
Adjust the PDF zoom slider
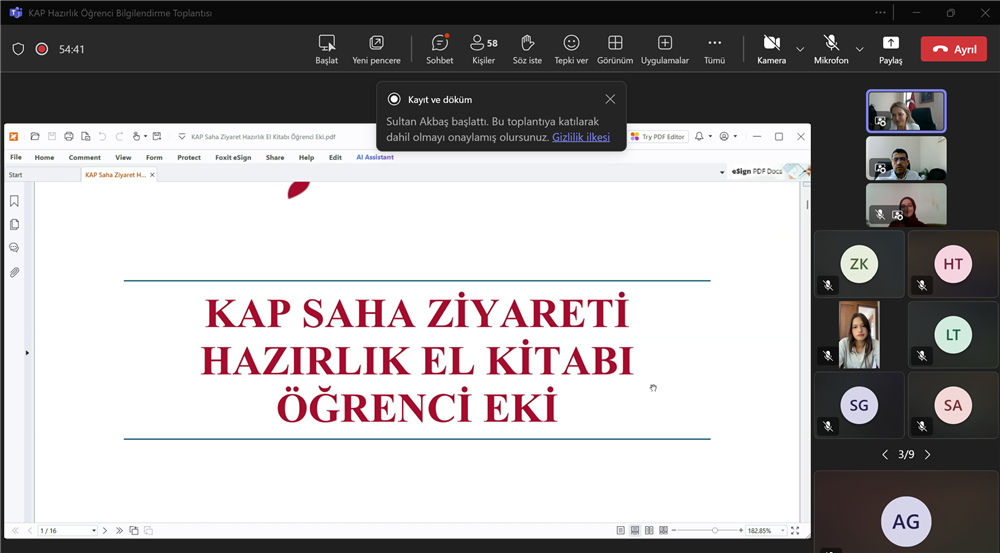(714, 530)
